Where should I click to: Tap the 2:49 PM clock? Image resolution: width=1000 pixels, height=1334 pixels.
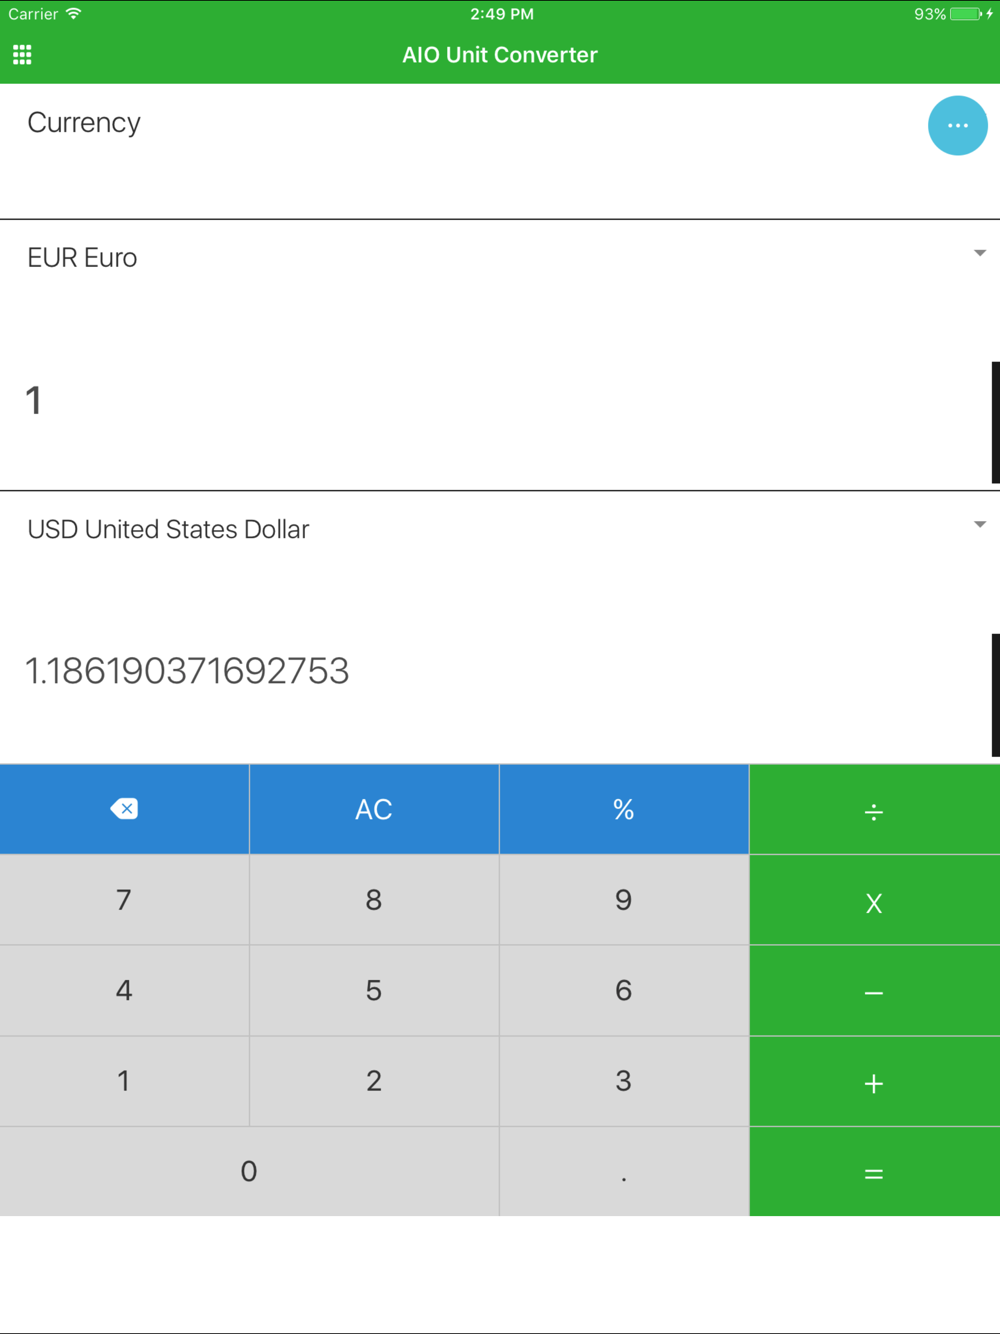pos(502,14)
